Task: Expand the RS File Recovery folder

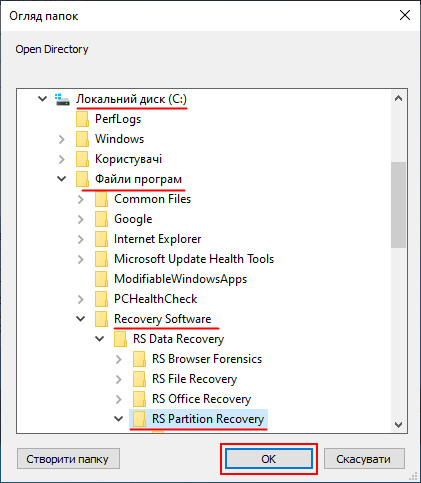Action: point(119,379)
